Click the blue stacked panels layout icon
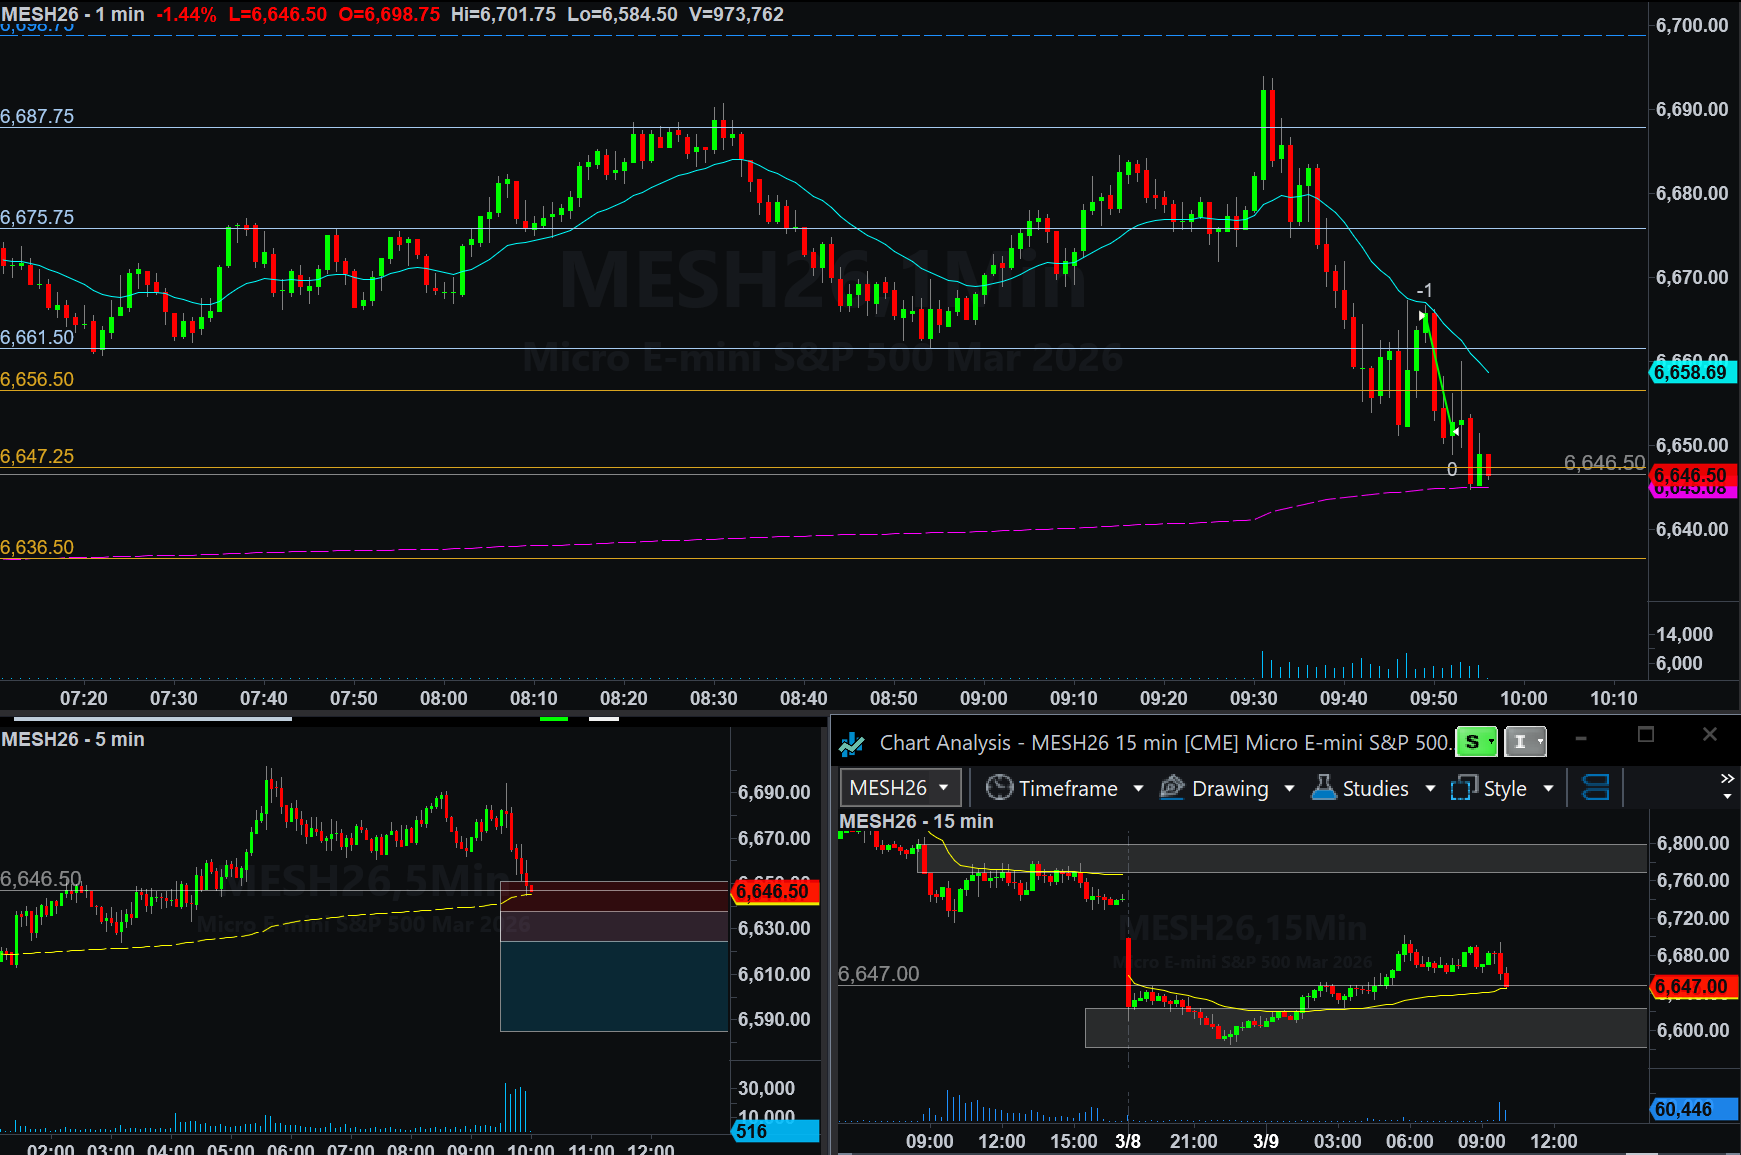 (1595, 788)
